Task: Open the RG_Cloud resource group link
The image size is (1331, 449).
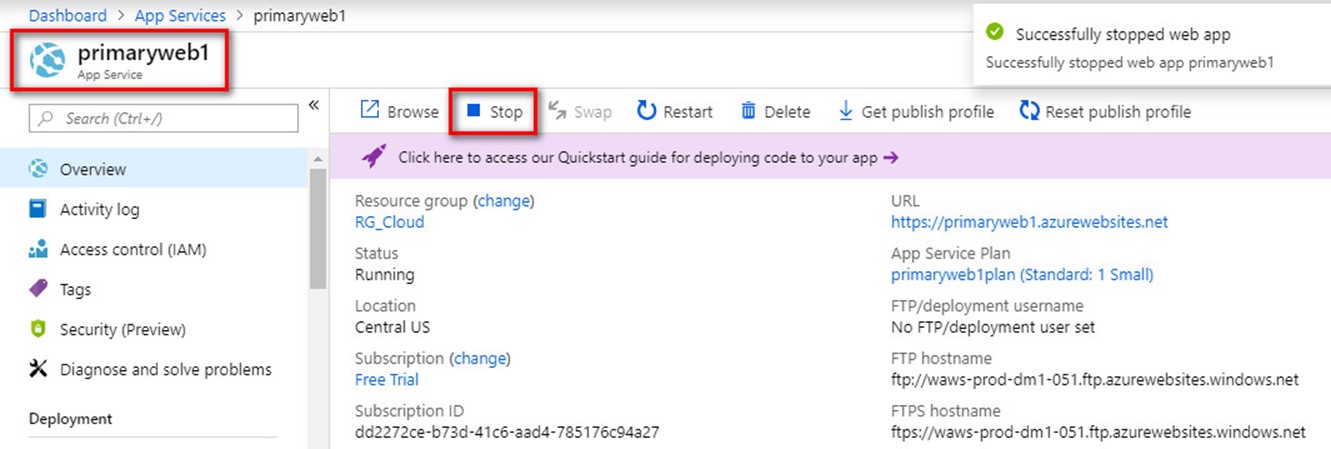Action: 389,222
